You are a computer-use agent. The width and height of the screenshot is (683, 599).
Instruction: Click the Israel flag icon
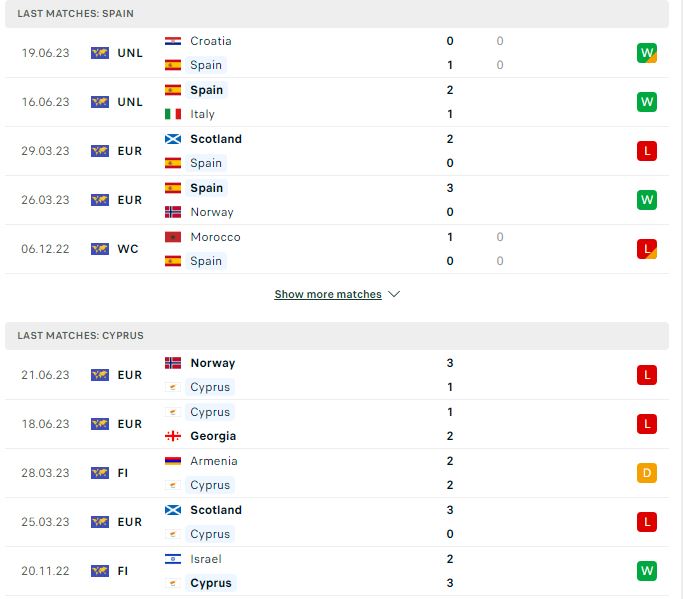[x=173, y=559]
